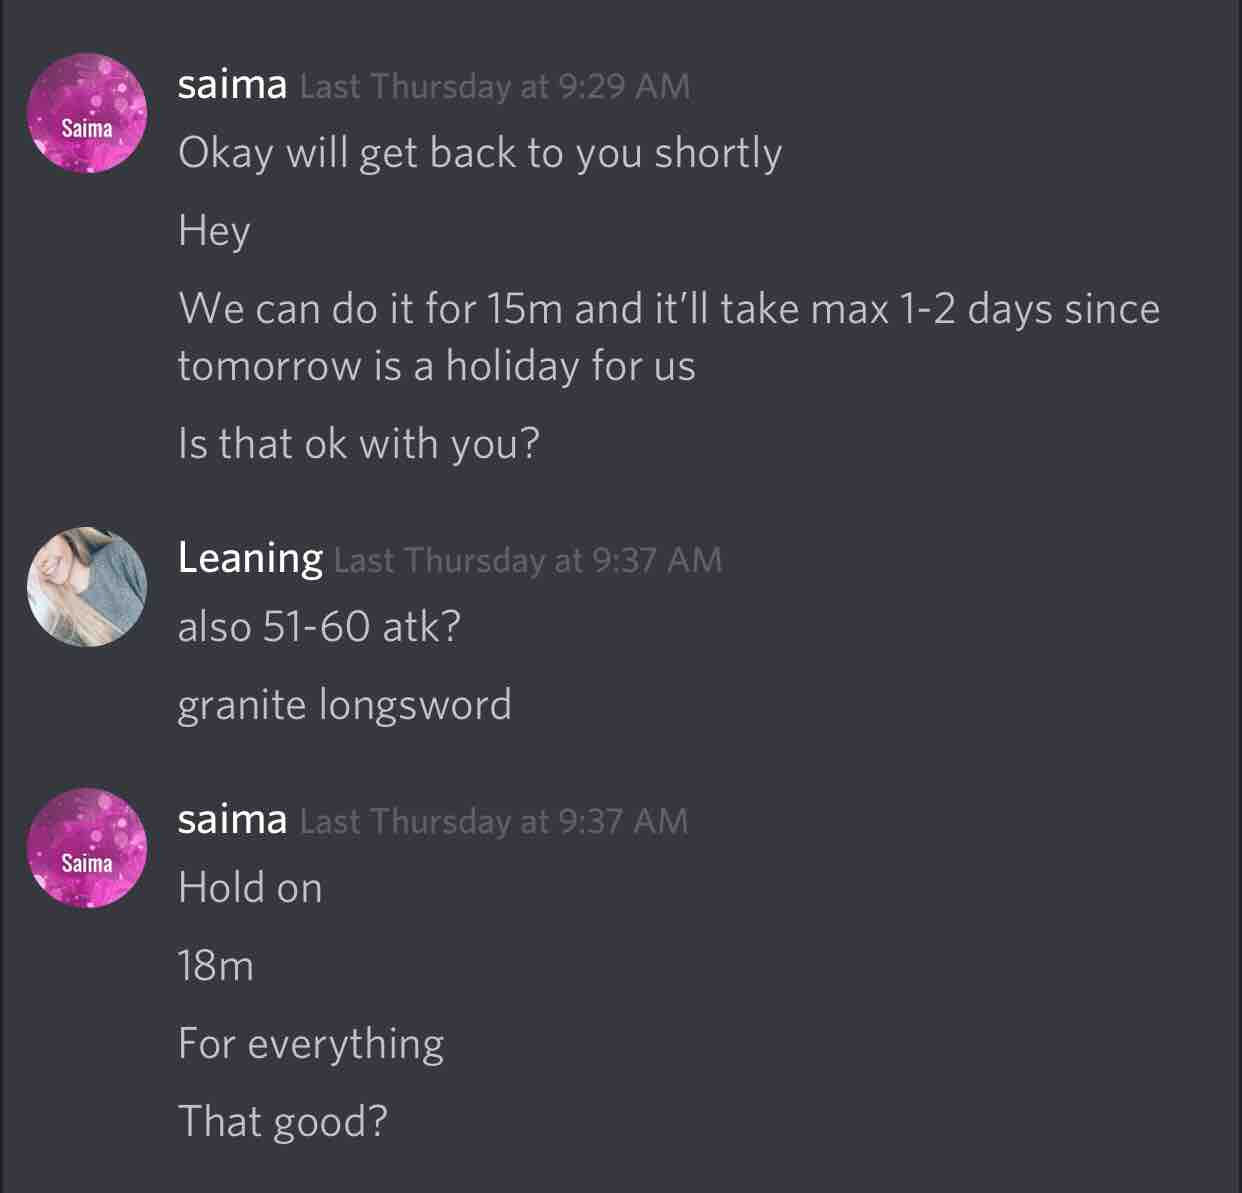1242x1193 pixels.
Task: Click timestamp Last Thursday at 9:29 AM
Action: point(495,87)
